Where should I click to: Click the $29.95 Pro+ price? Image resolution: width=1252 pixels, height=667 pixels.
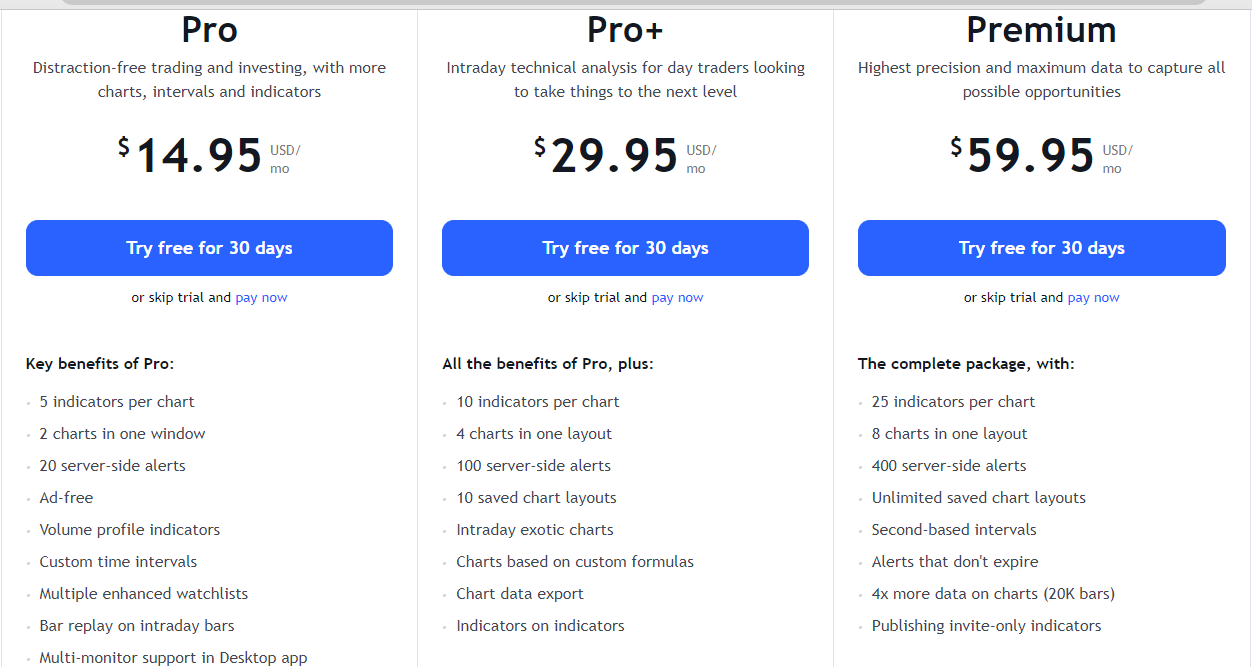click(606, 156)
